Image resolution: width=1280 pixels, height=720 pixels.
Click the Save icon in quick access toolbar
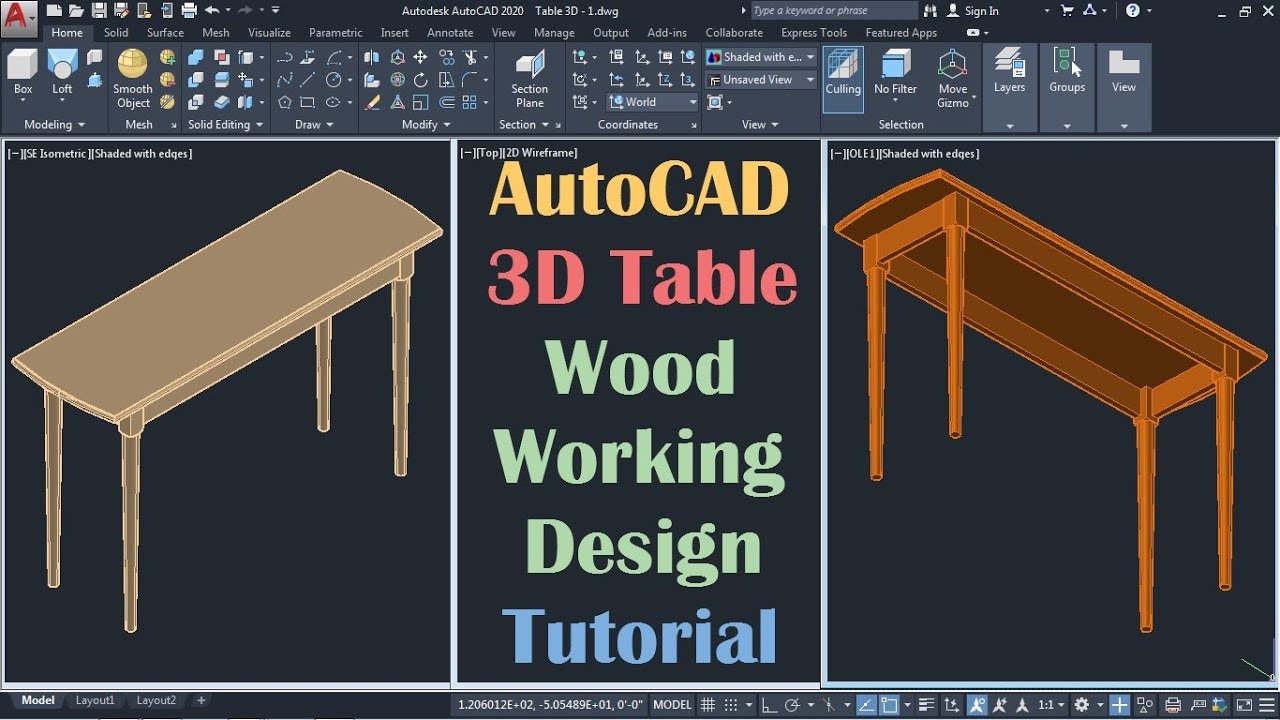[99, 10]
